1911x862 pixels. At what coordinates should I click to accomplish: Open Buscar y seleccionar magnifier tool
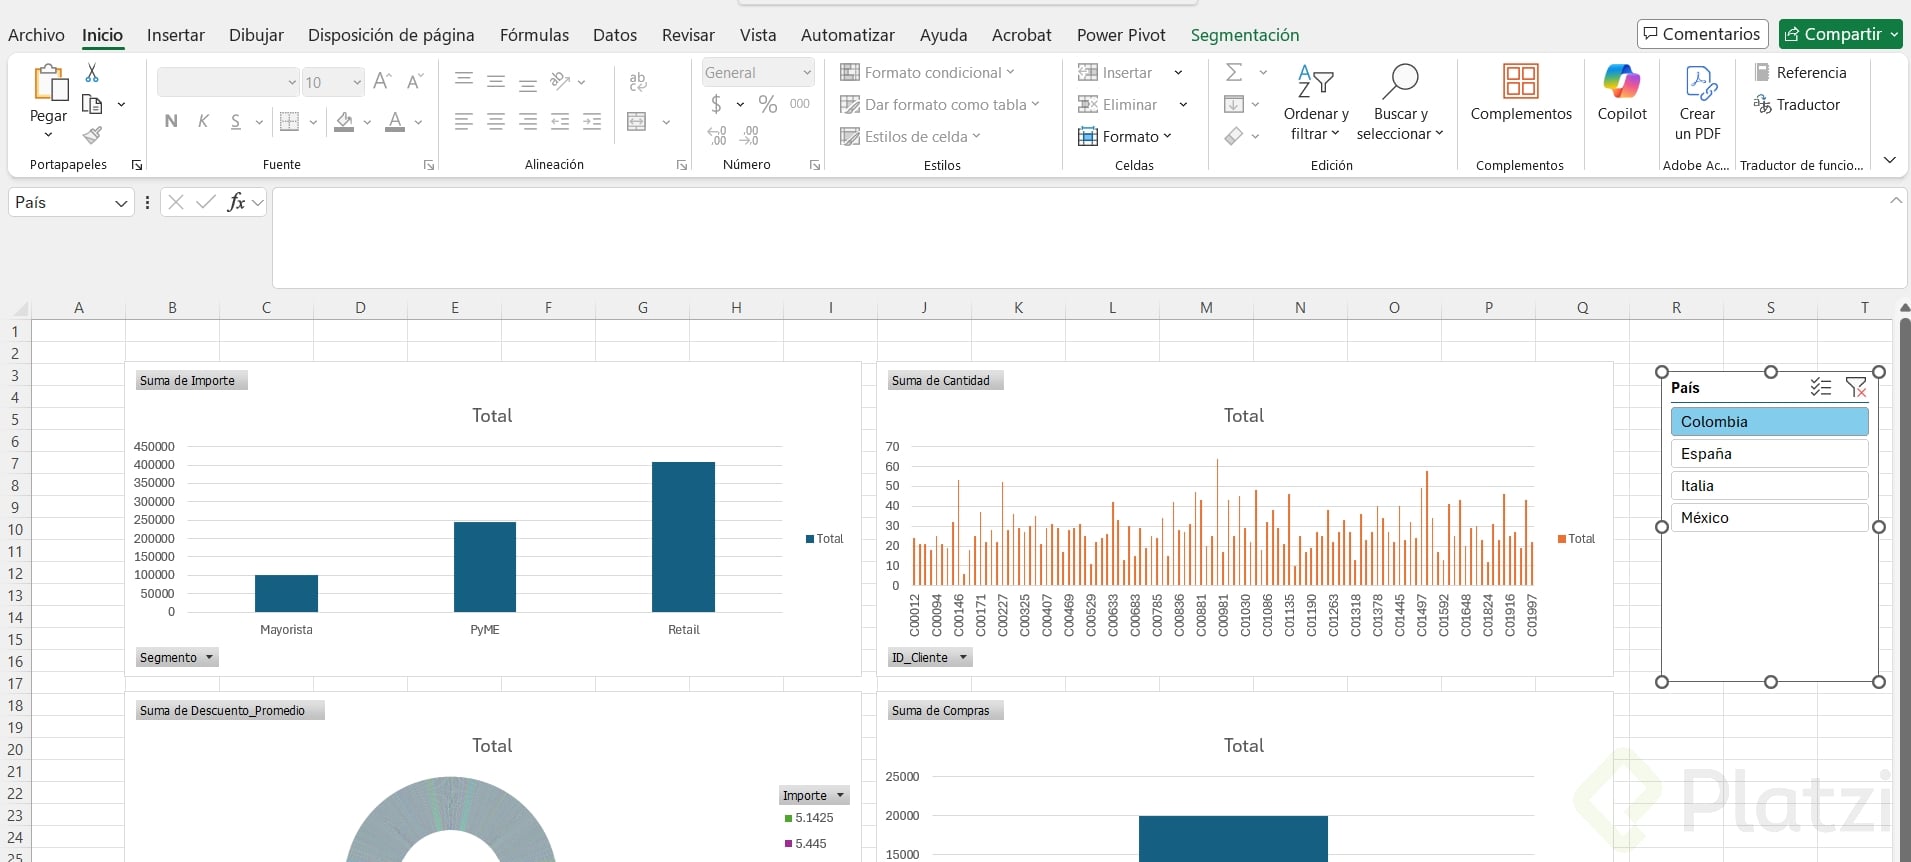pyautogui.click(x=1400, y=82)
